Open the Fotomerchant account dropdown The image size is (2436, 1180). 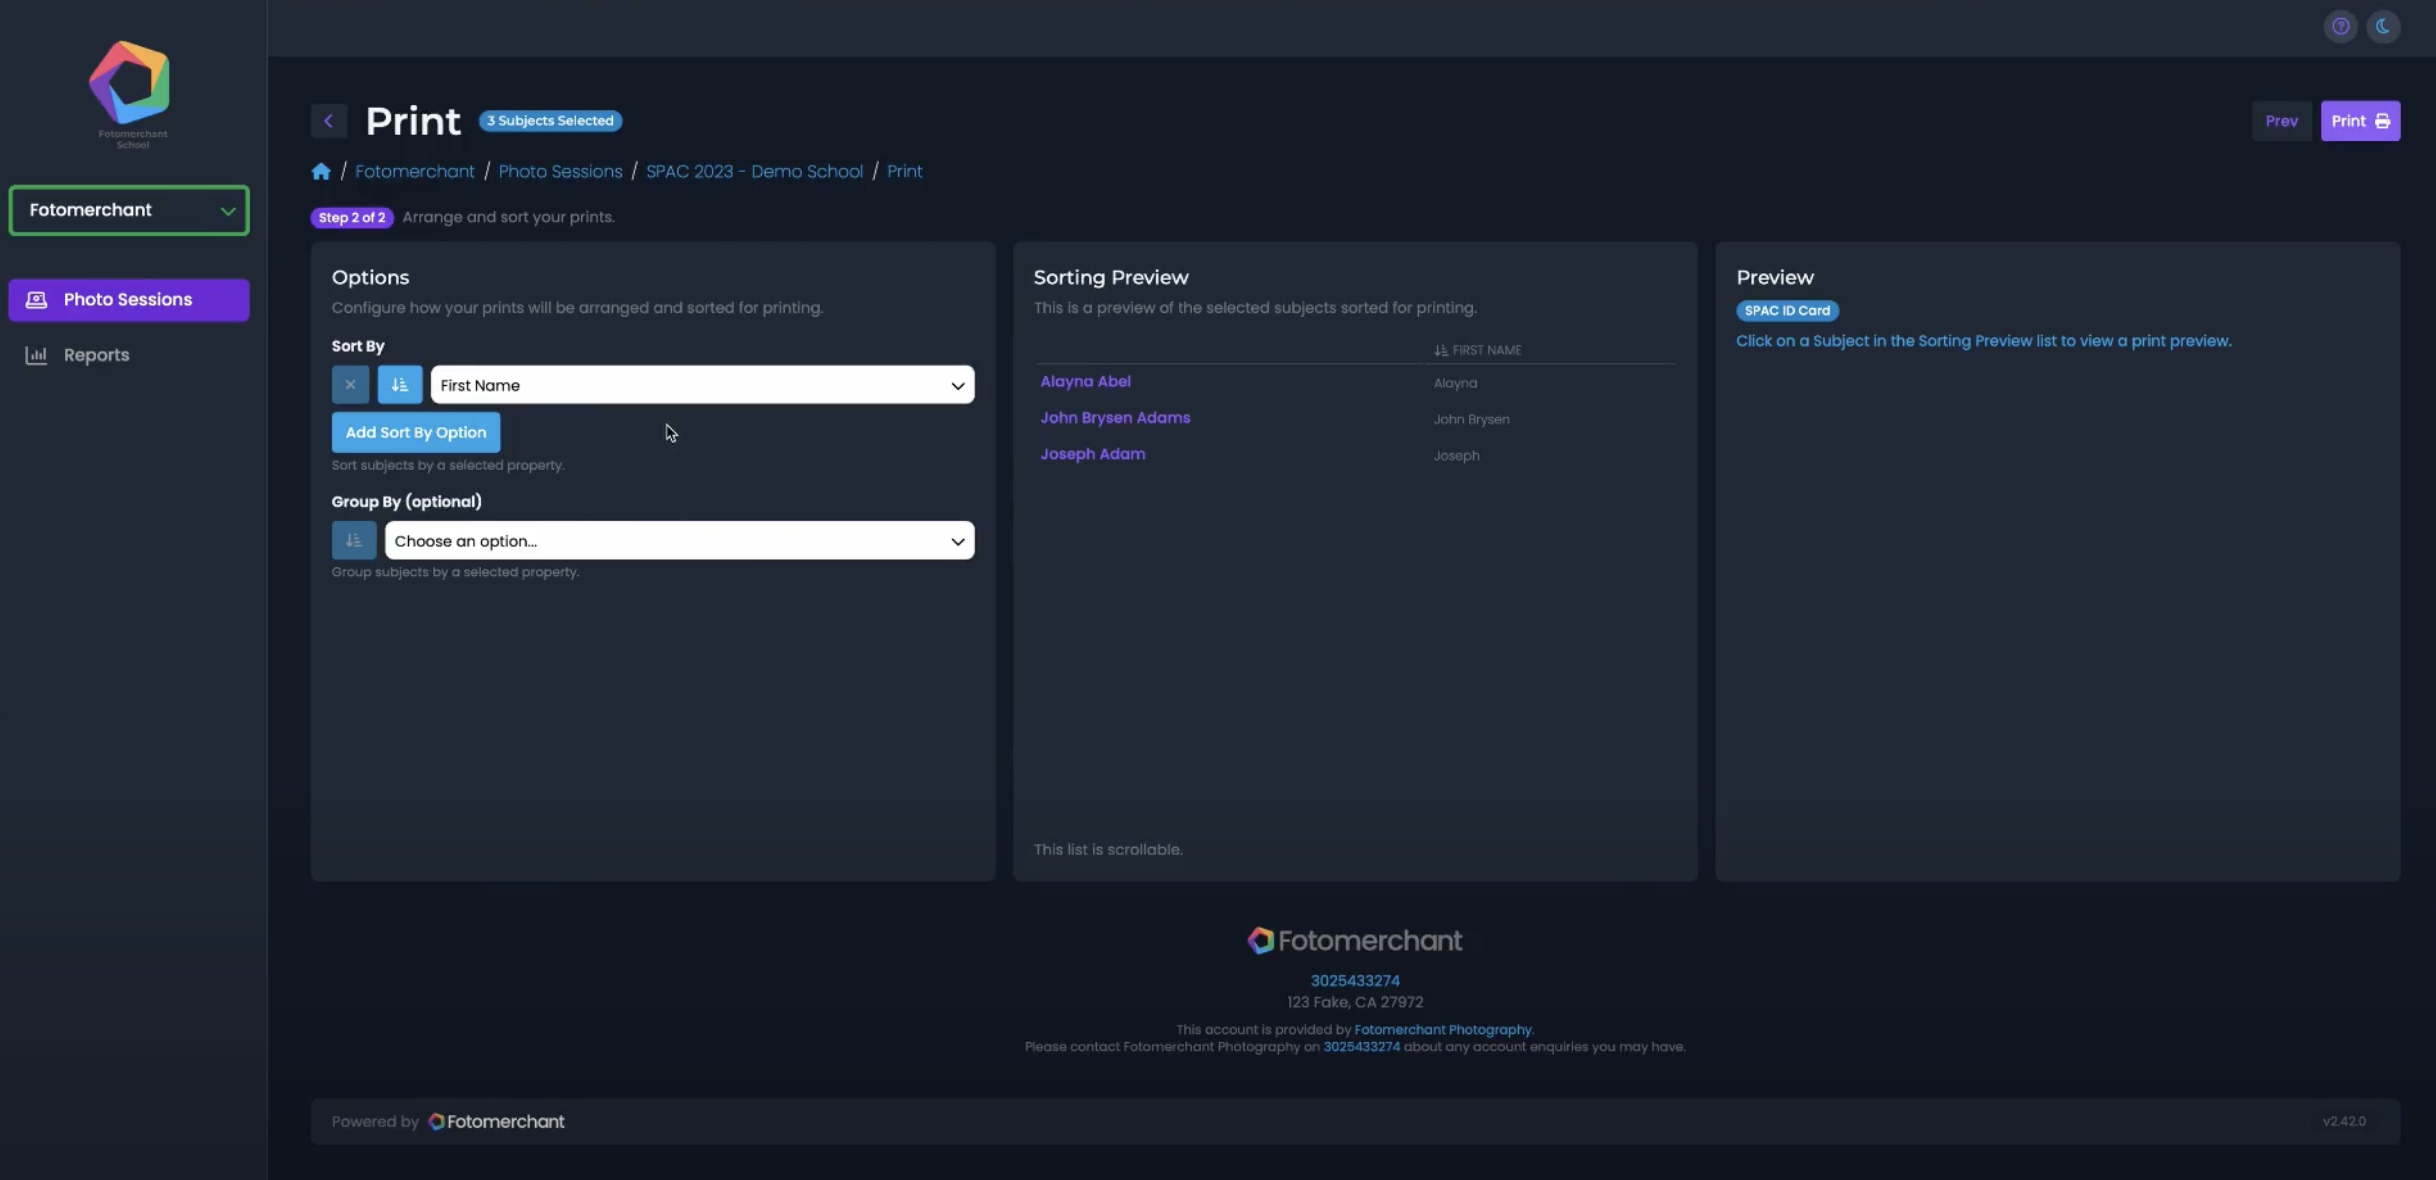click(129, 210)
